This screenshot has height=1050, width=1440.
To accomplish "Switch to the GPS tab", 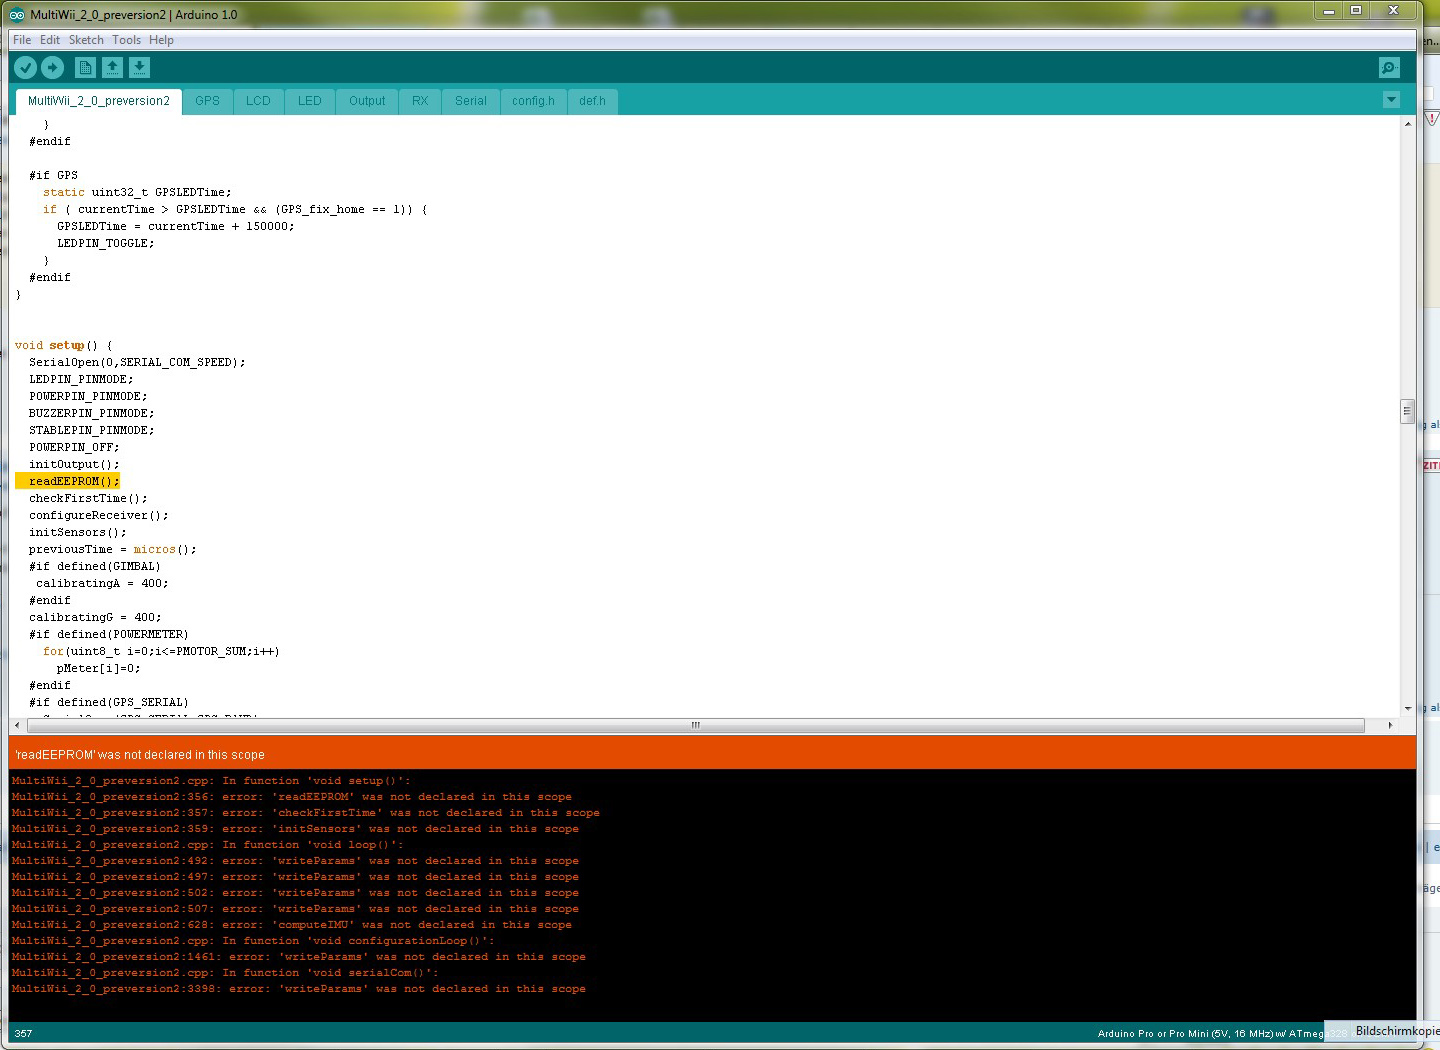I will (x=207, y=101).
